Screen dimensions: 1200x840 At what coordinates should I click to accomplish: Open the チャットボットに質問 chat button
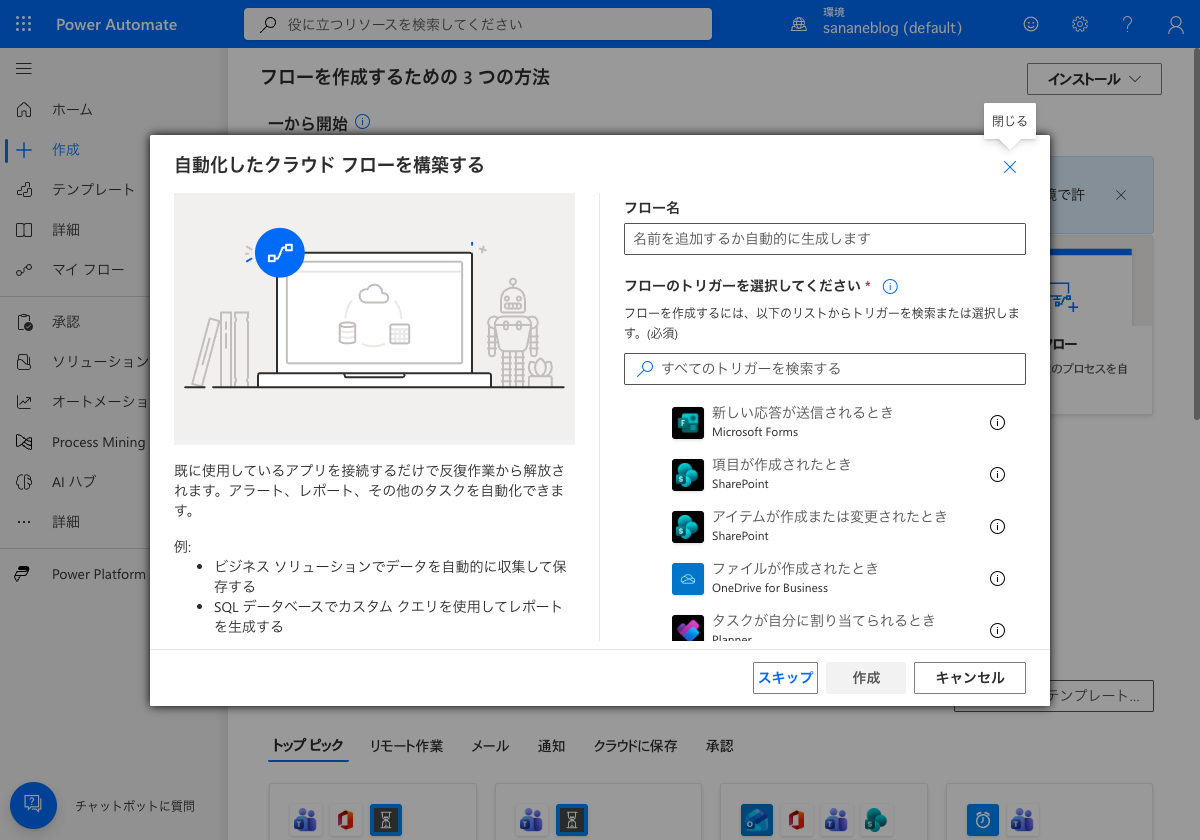point(32,804)
